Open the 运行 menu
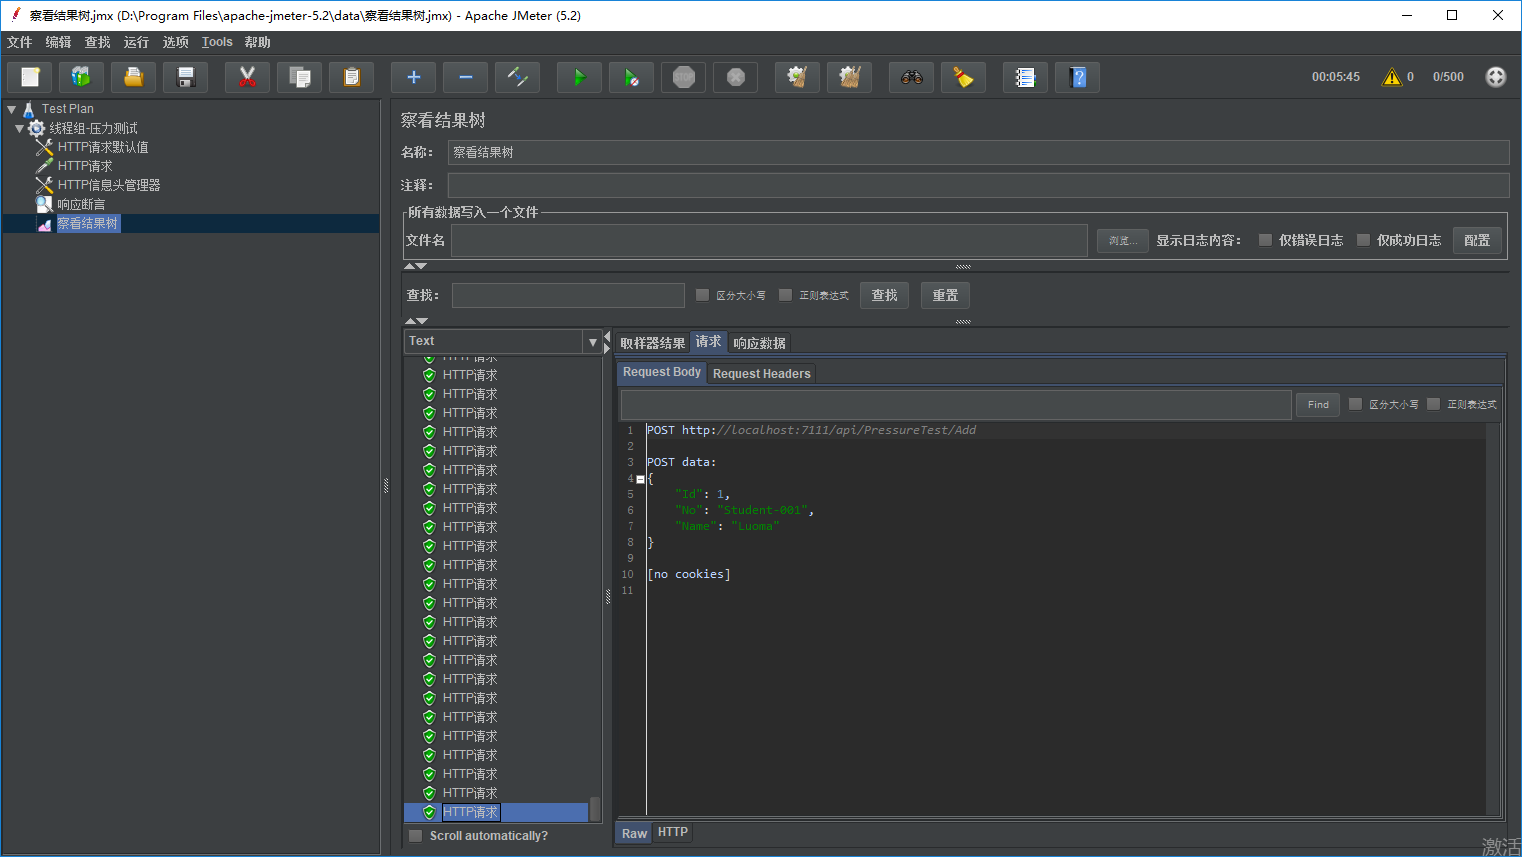 [137, 42]
